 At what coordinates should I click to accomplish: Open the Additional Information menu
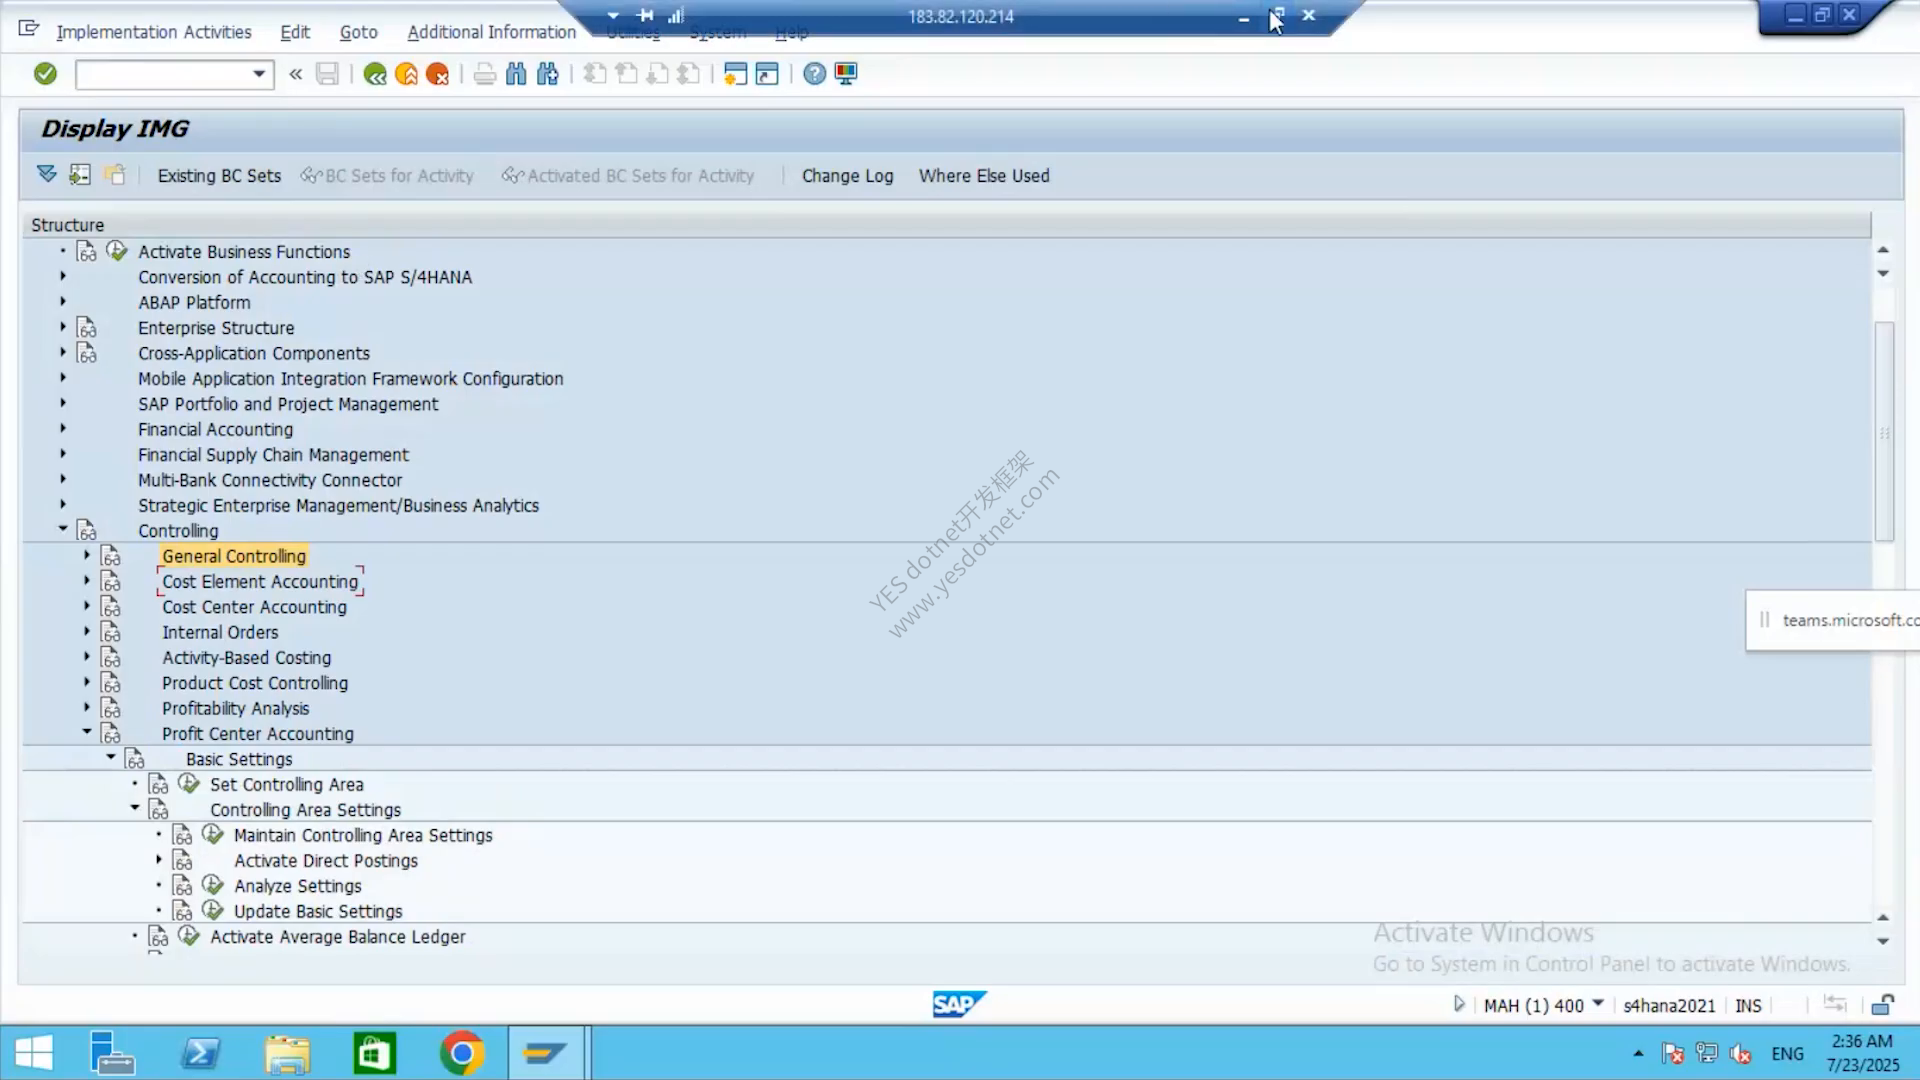[491, 32]
